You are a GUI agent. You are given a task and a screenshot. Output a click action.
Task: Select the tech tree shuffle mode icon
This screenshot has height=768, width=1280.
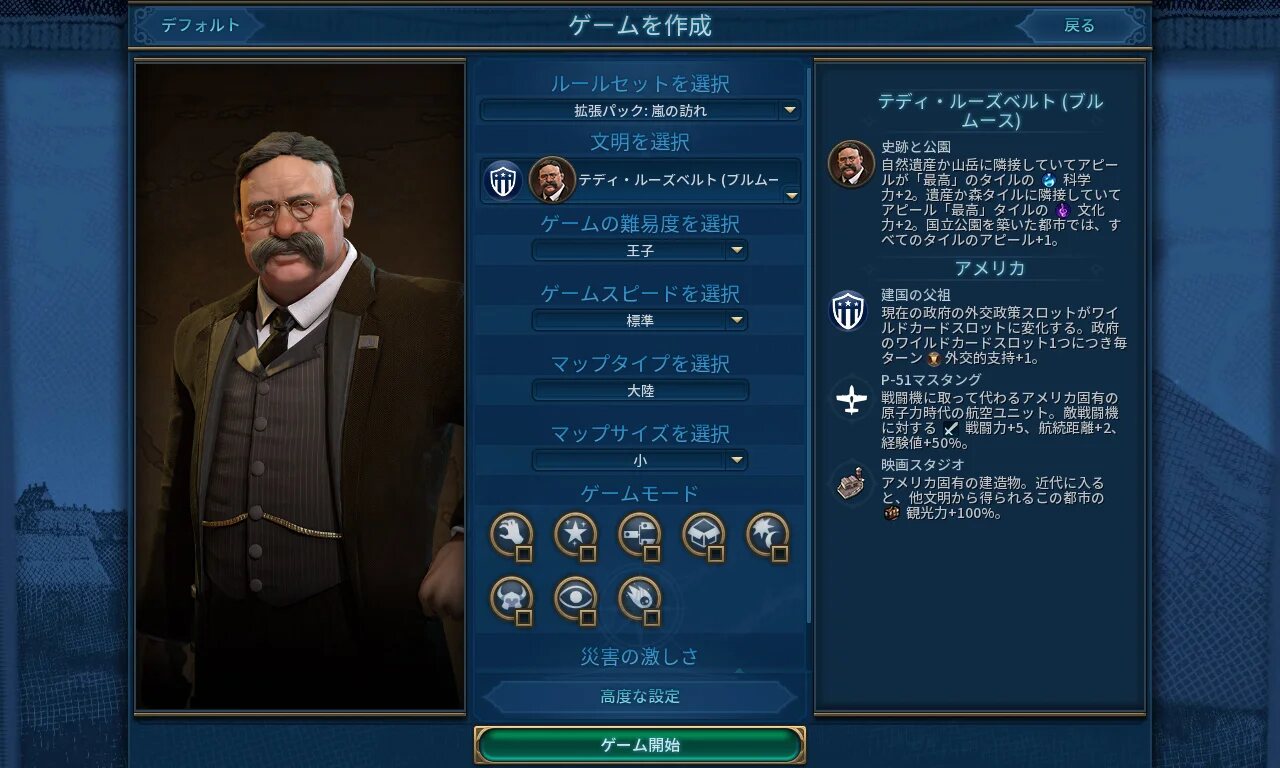[640, 535]
